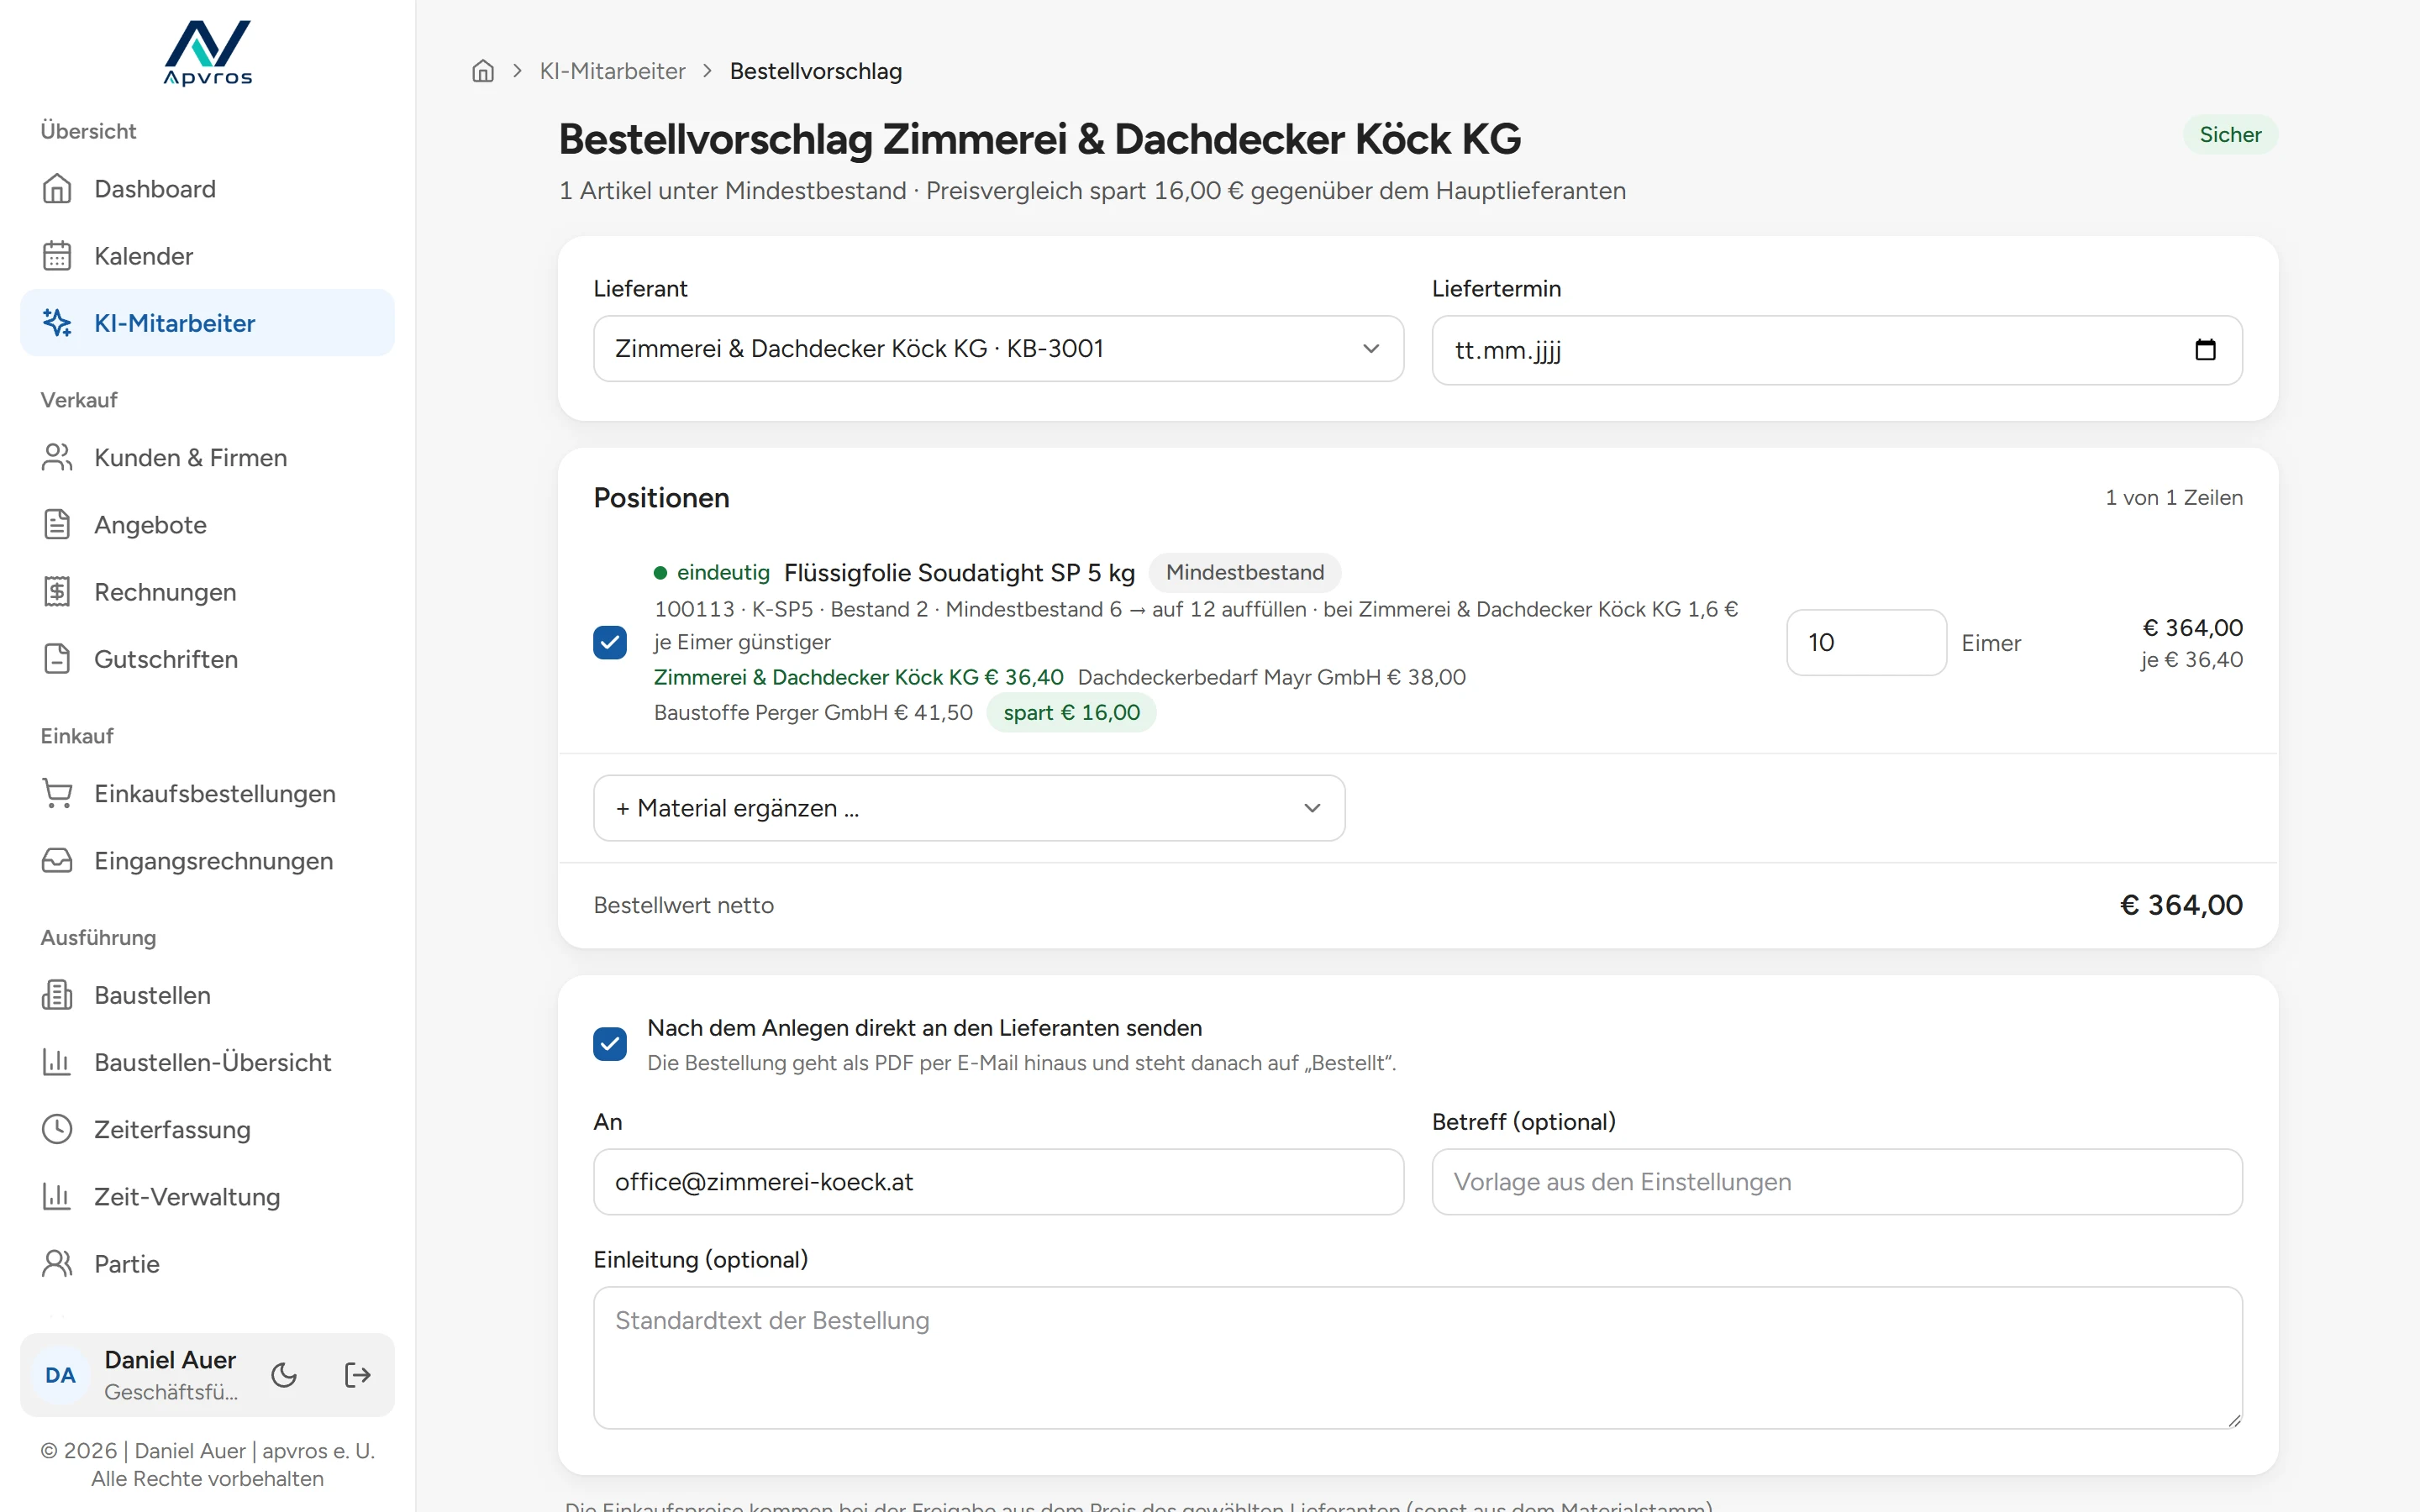Viewport: 2420px width, 1512px height.
Task: Click the Zeit-Verwaltung chart icon
Action: pyautogui.click(x=57, y=1196)
